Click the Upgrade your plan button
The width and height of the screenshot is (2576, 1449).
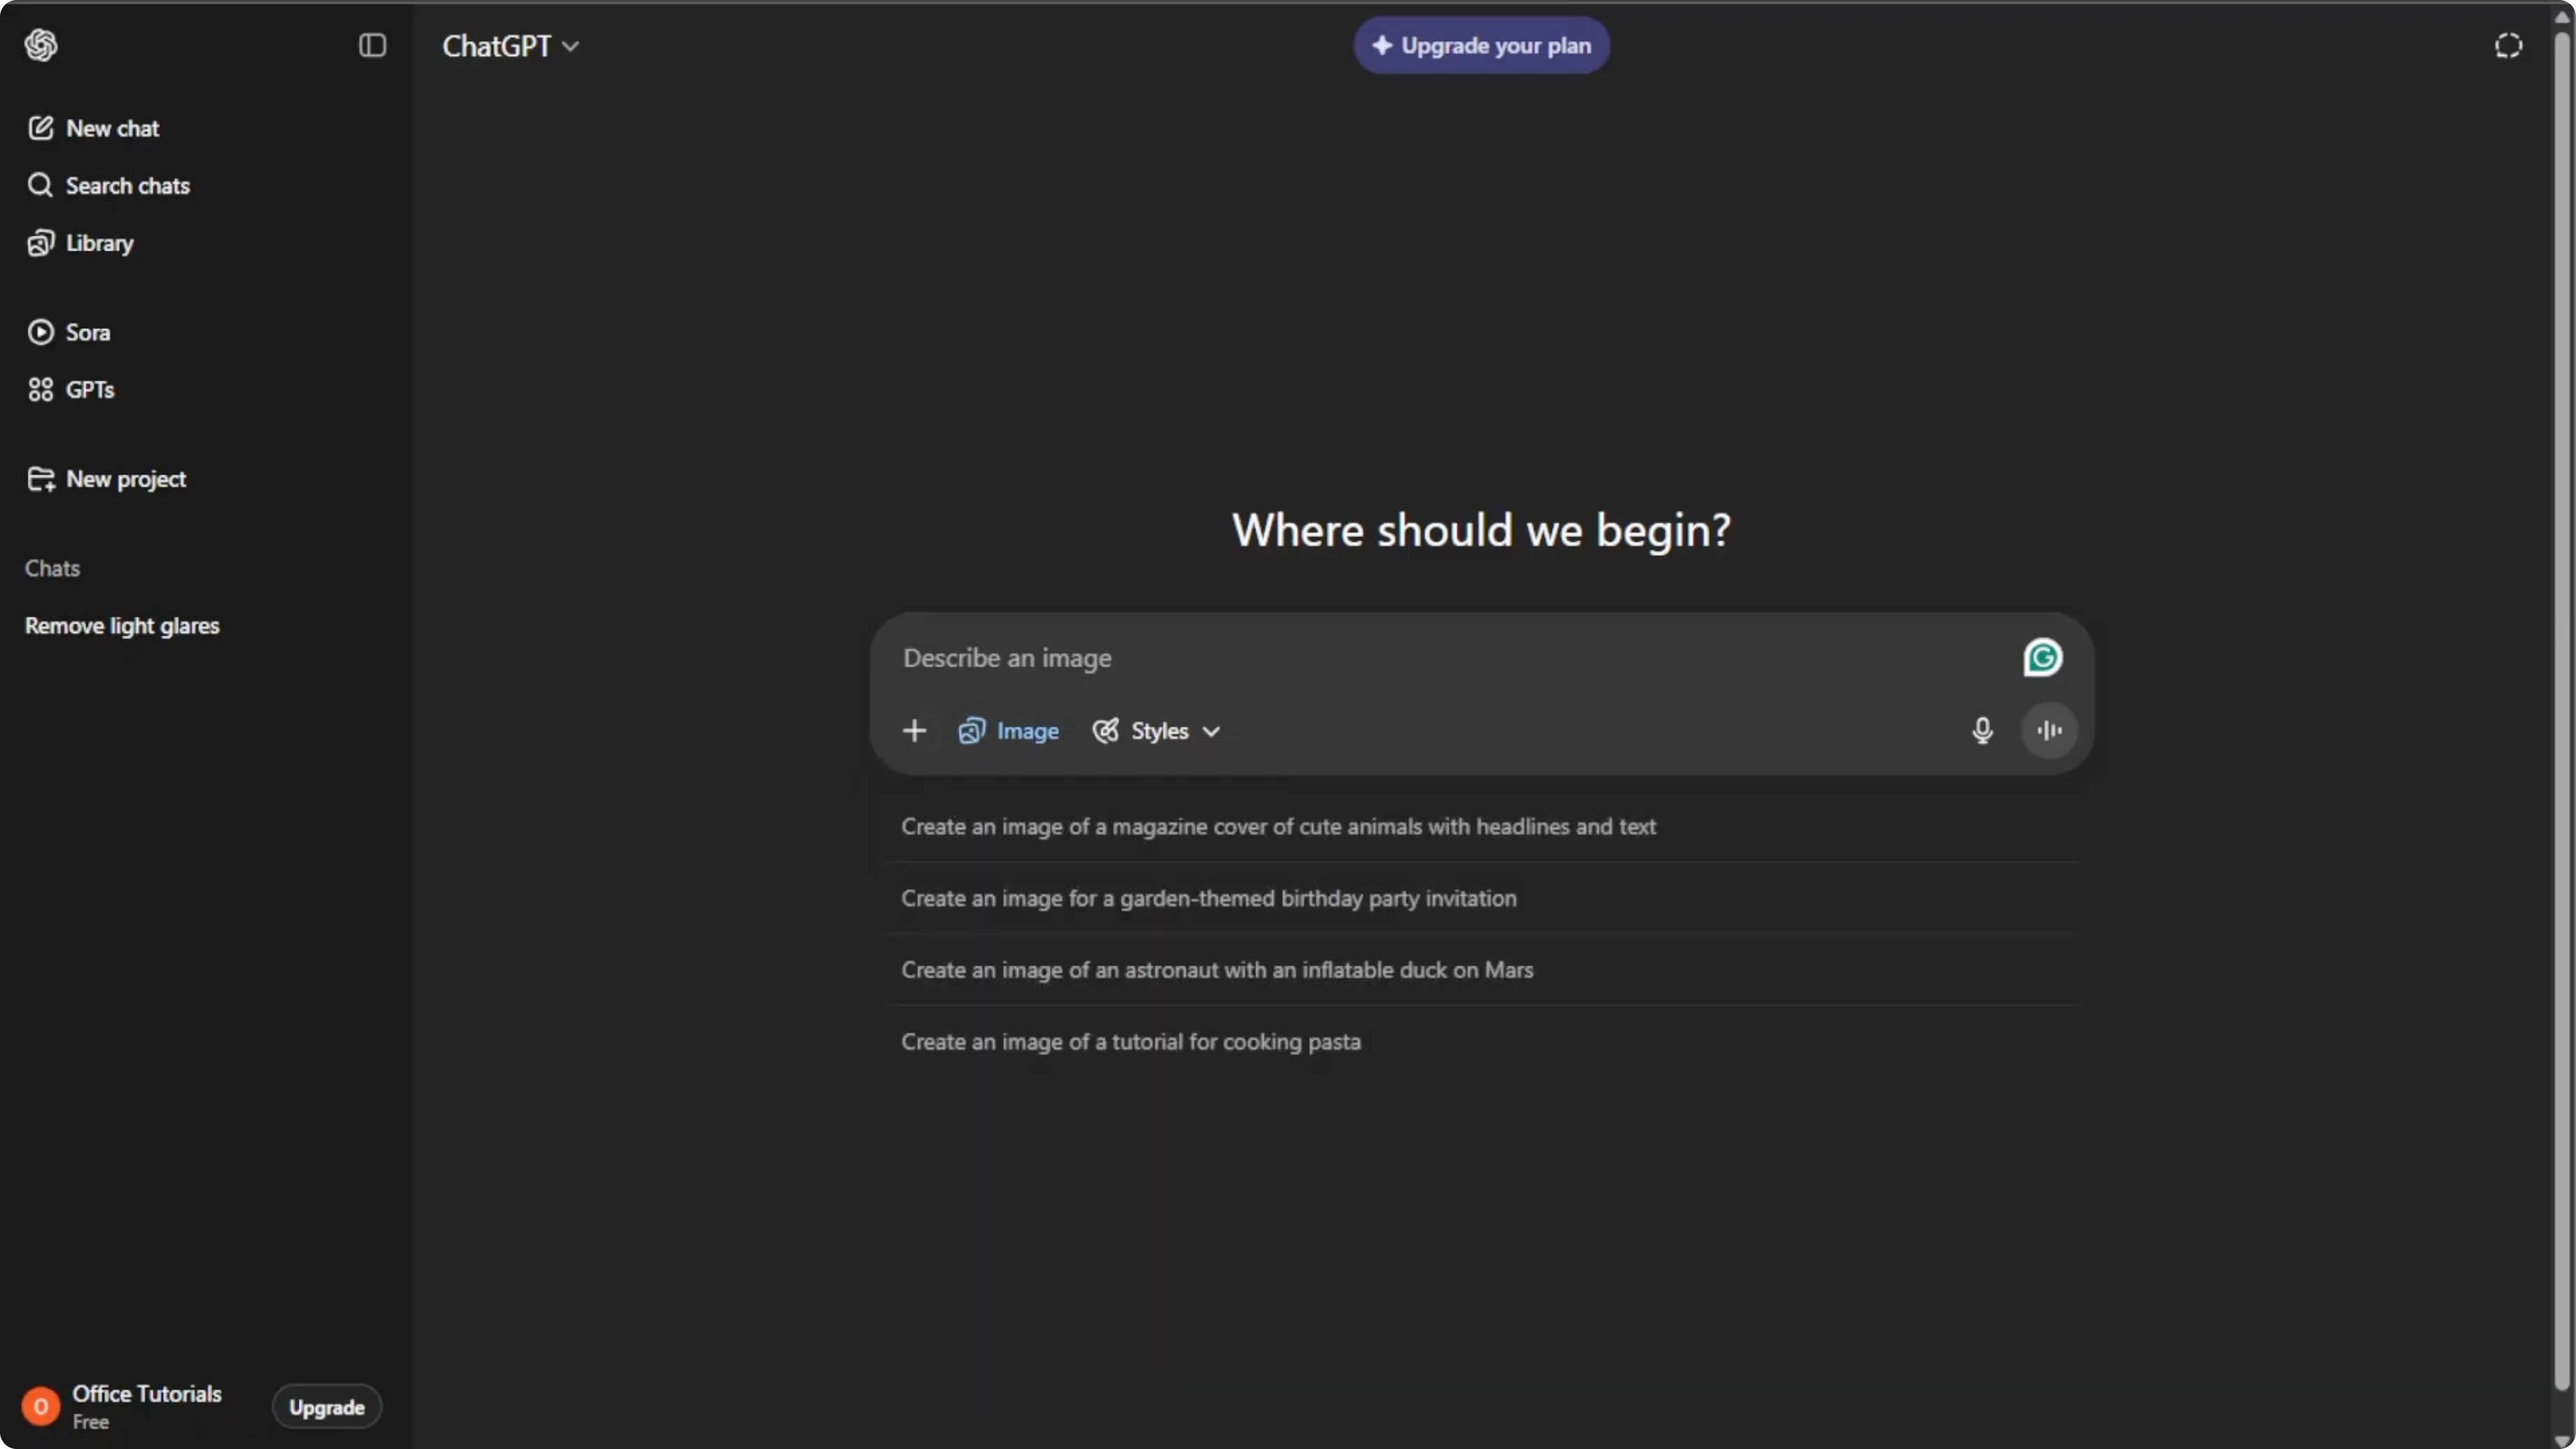(1481, 45)
